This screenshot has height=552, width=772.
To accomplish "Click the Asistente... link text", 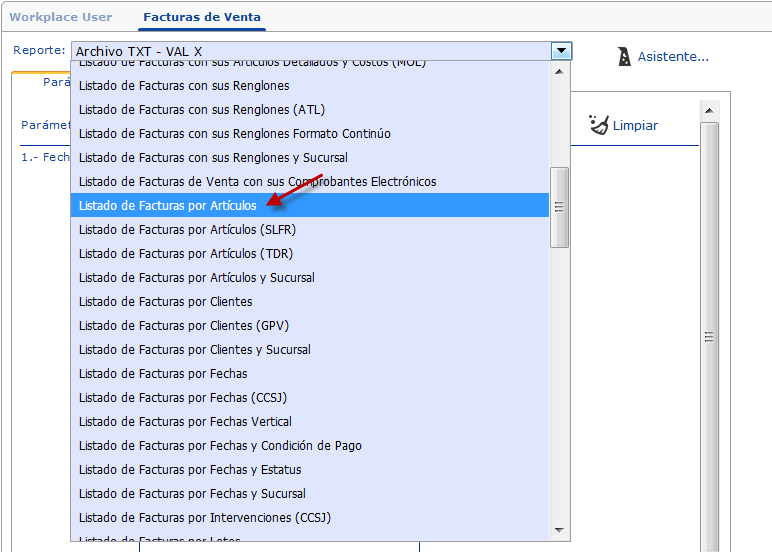I will click(673, 57).
